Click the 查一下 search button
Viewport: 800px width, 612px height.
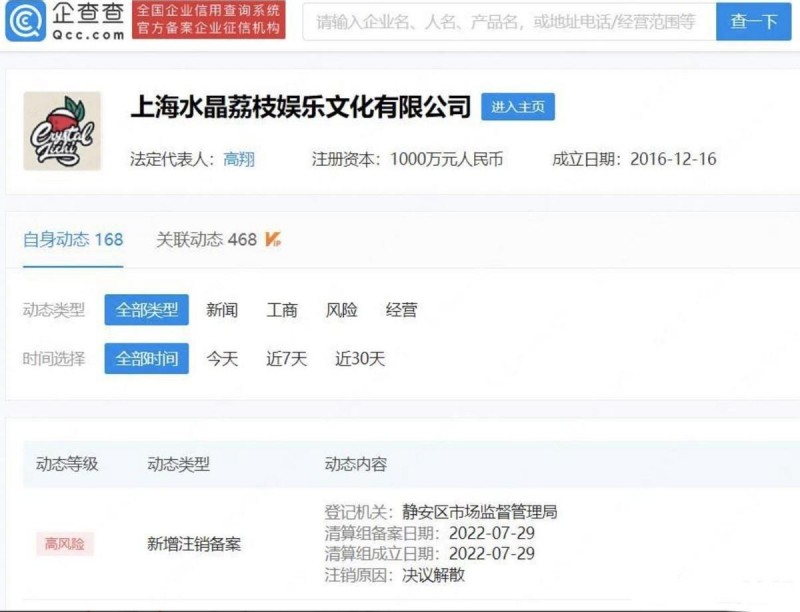756,23
